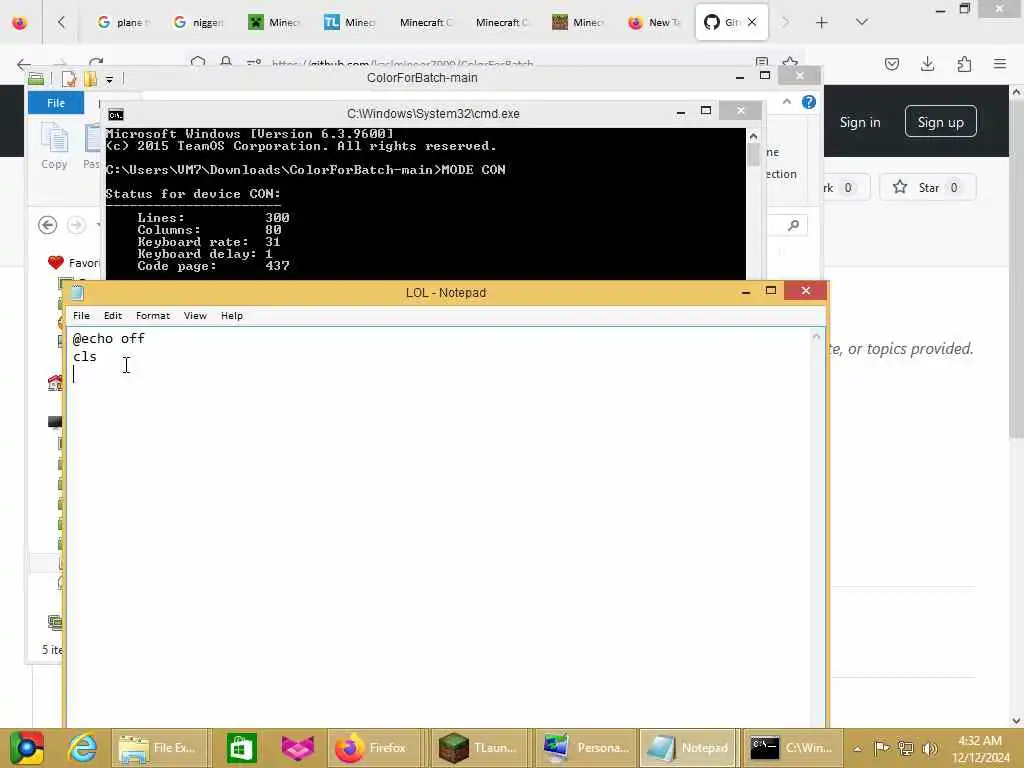Screen dimensions: 1024x768
Task: Switch to the New Tab tab
Action: [x=654, y=23]
